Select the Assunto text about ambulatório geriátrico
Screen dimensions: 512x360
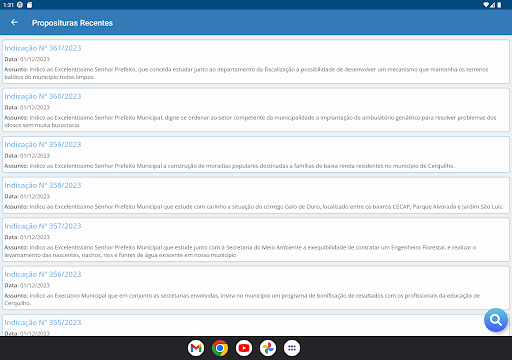[x=250, y=121]
